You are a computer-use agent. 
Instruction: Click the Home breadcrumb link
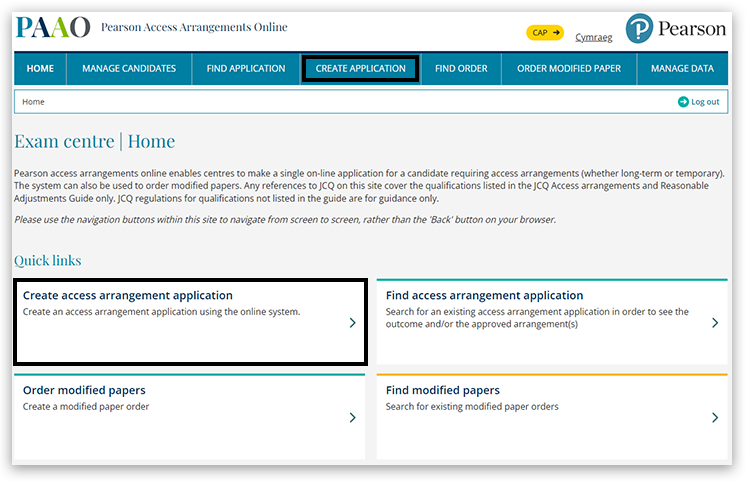click(x=33, y=102)
